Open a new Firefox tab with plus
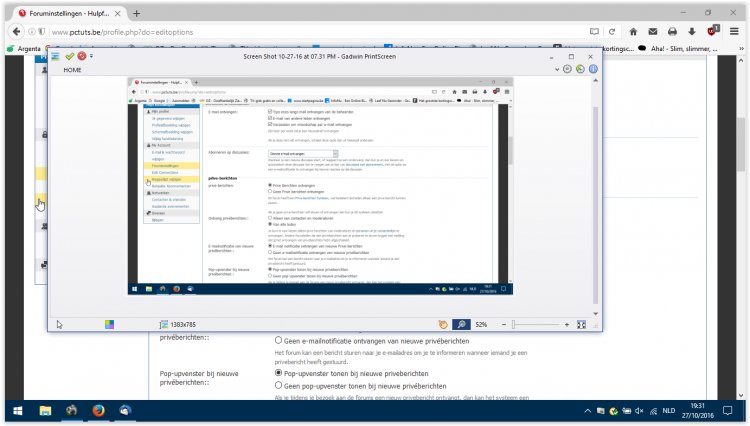The height and width of the screenshot is (426, 750). (x=136, y=13)
